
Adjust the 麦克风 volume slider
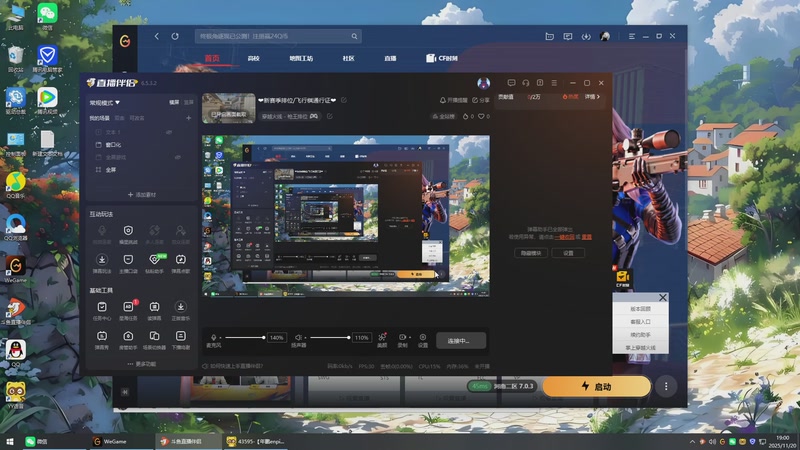point(244,337)
